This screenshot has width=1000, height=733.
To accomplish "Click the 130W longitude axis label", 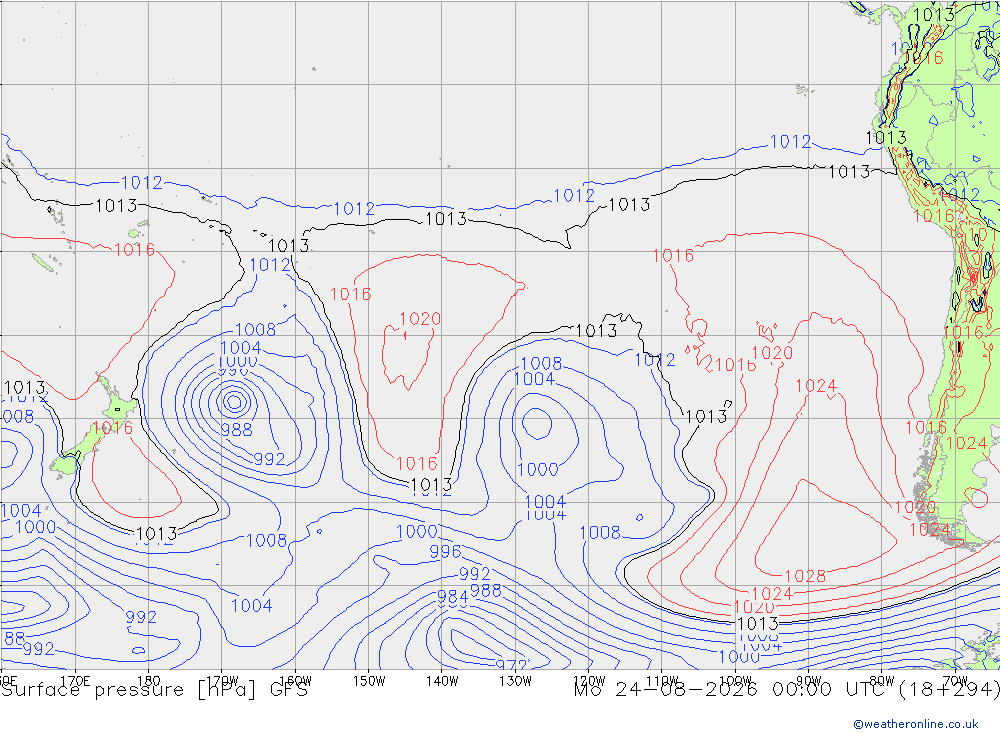I will tap(515, 681).
